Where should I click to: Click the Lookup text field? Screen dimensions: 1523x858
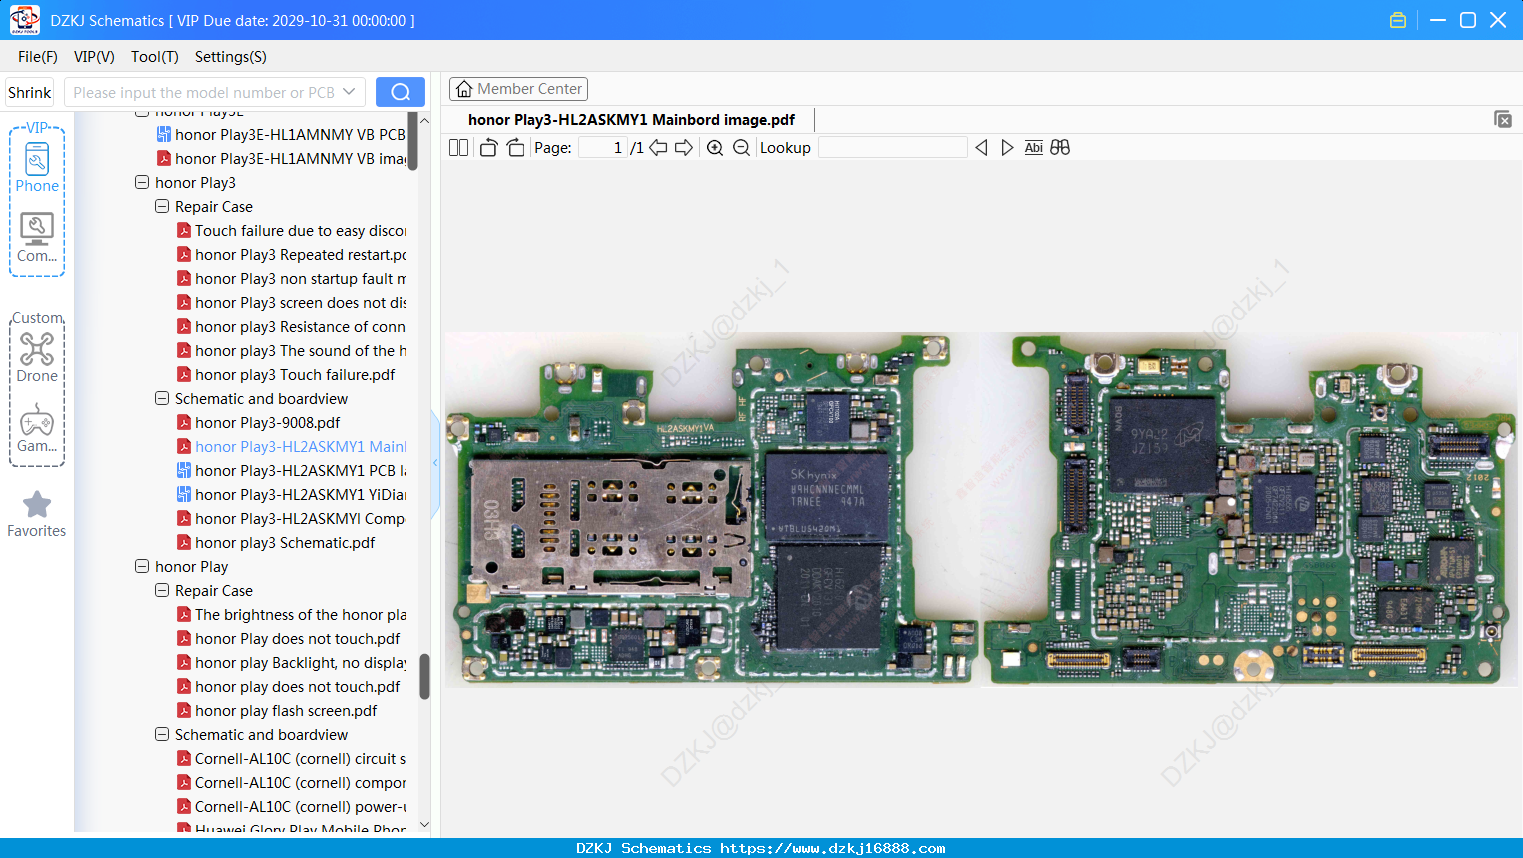pos(893,148)
